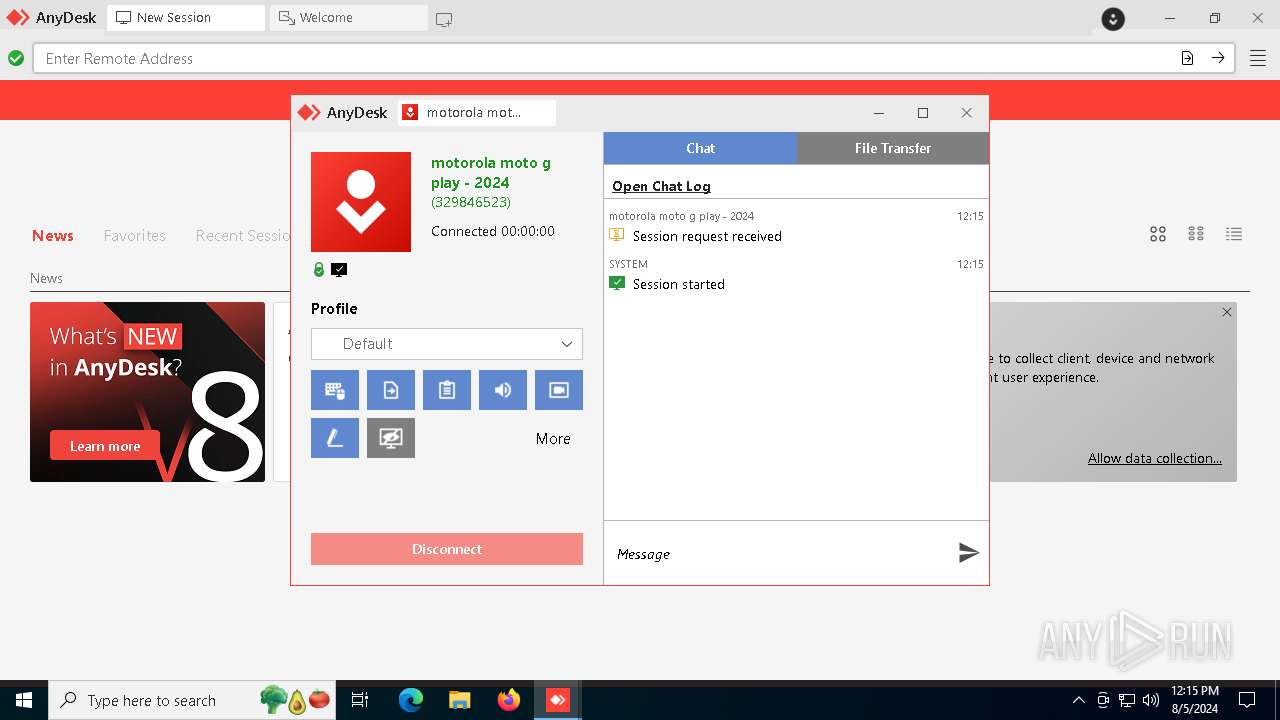Click Allow data collection link
This screenshot has width=1280, height=720.
tap(1155, 458)
